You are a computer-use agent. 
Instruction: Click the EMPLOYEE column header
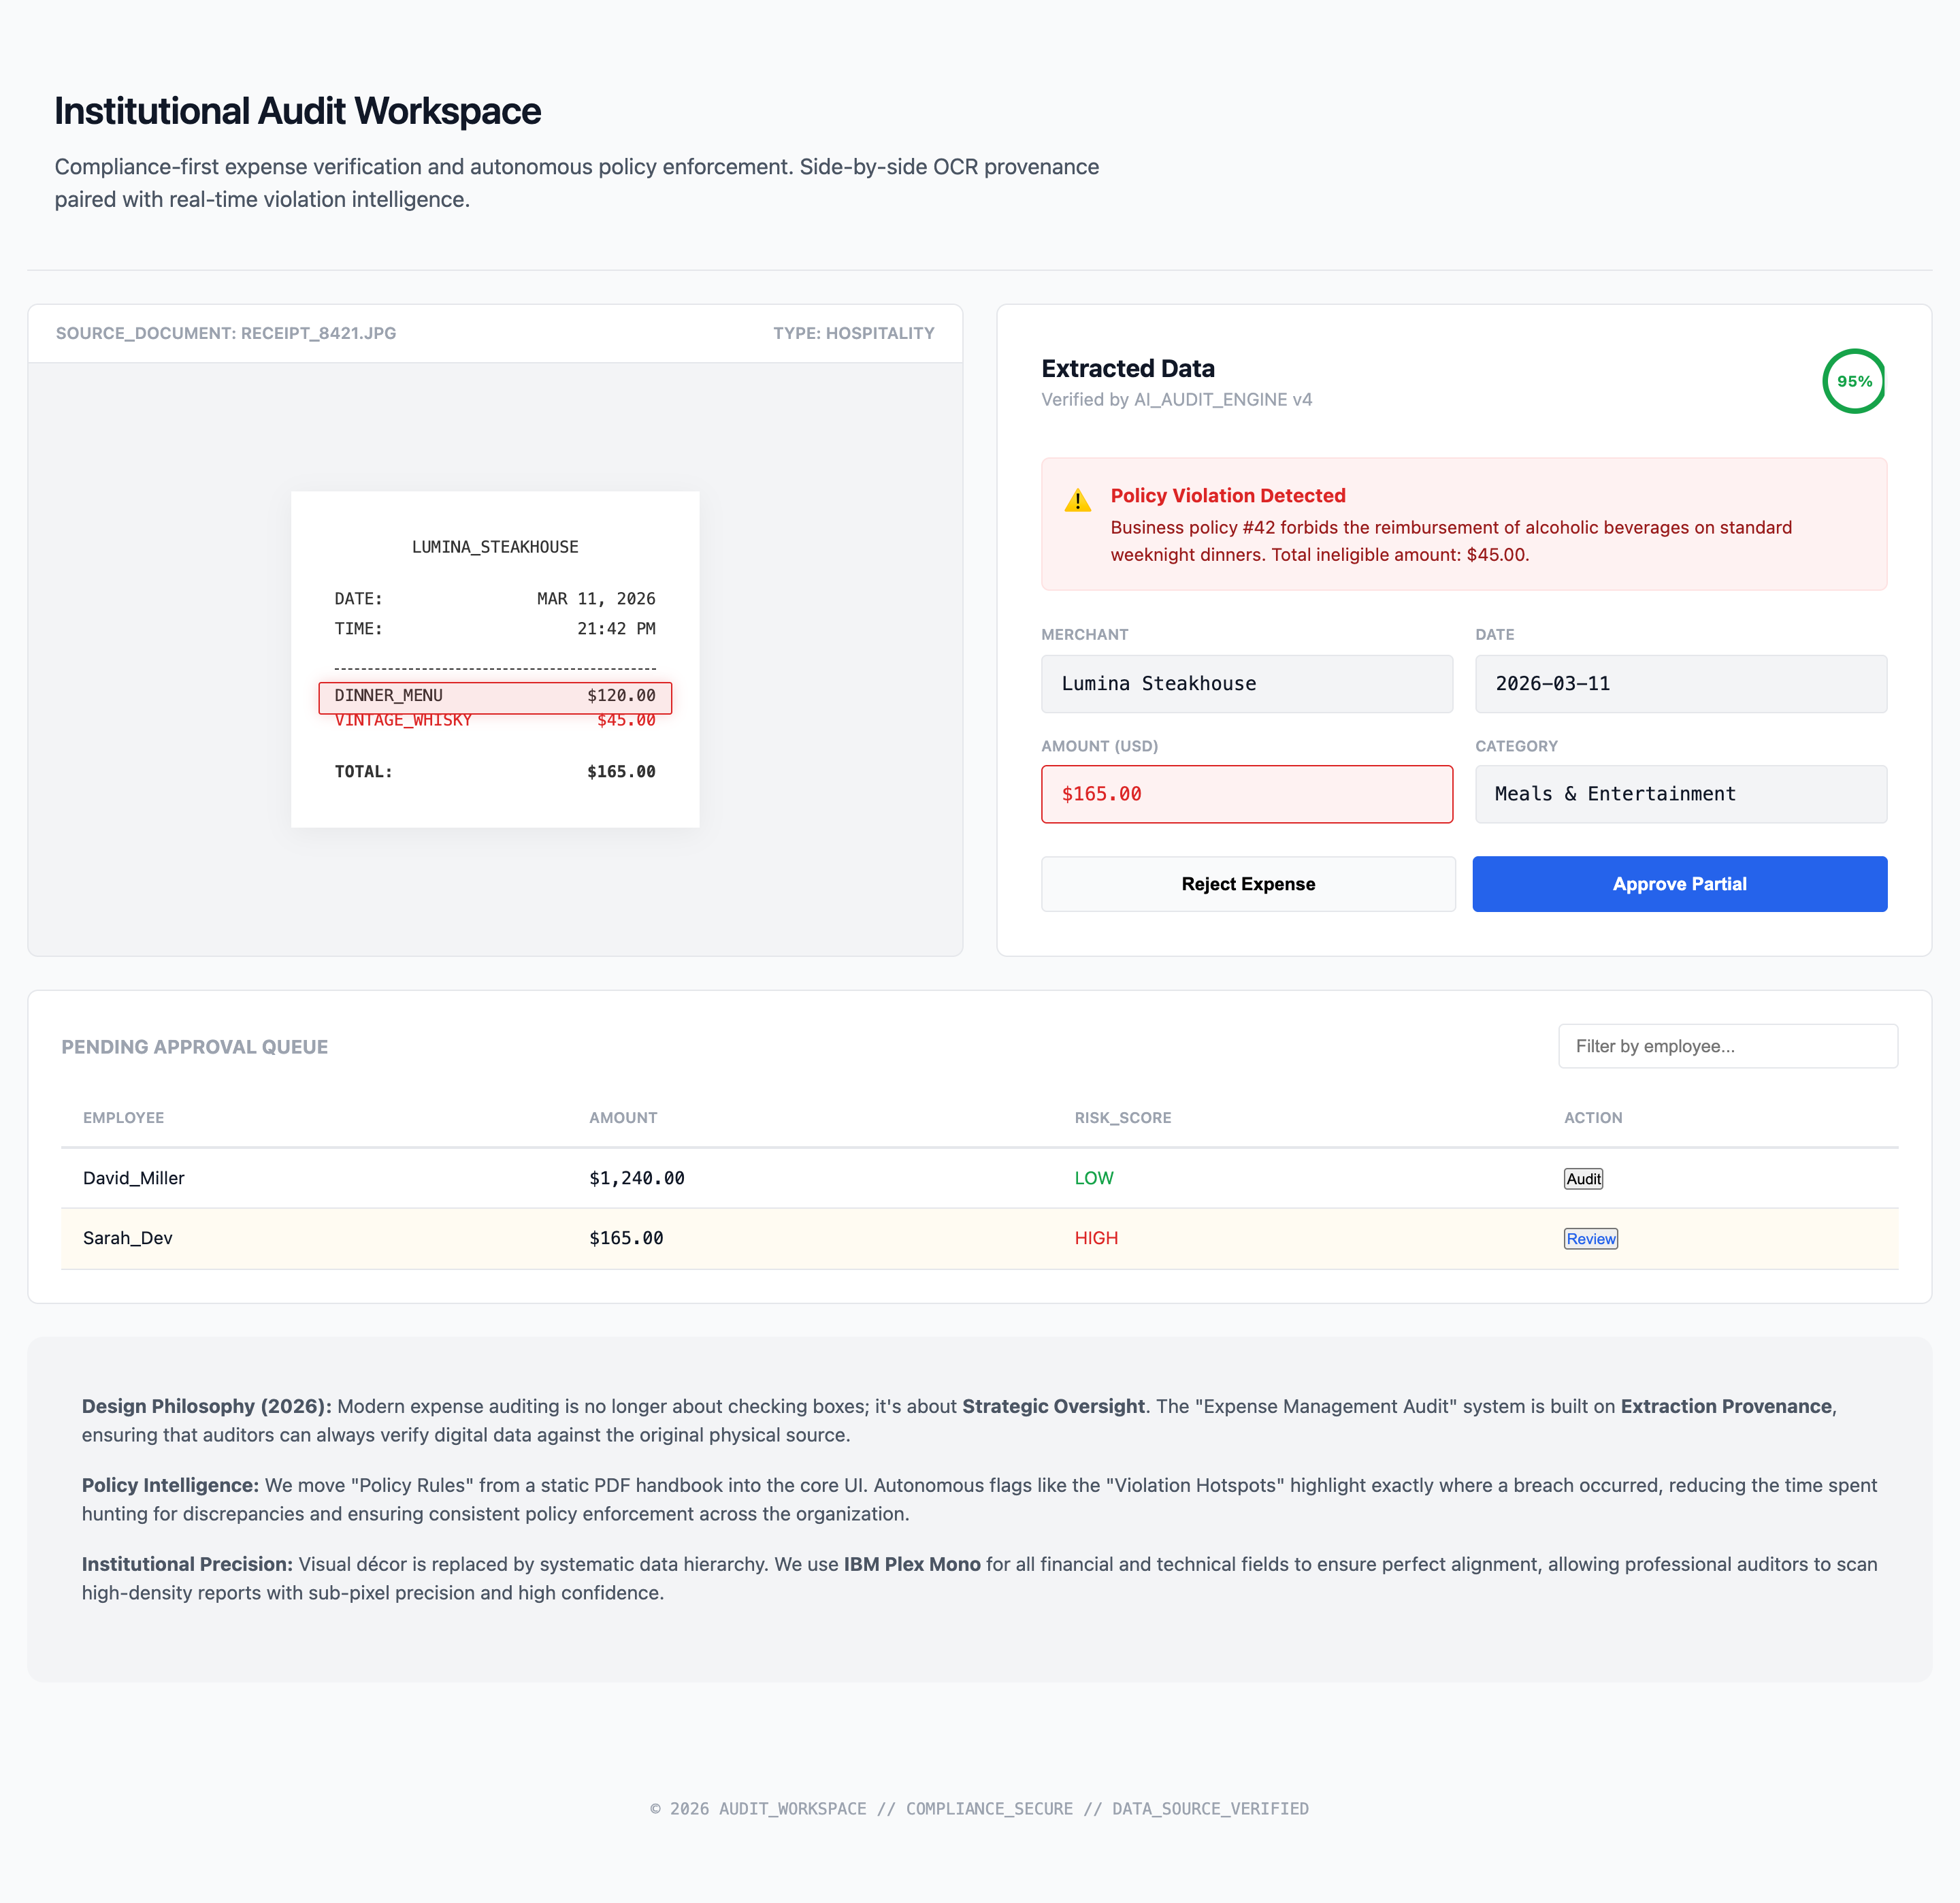click(x=123, y=1117)
